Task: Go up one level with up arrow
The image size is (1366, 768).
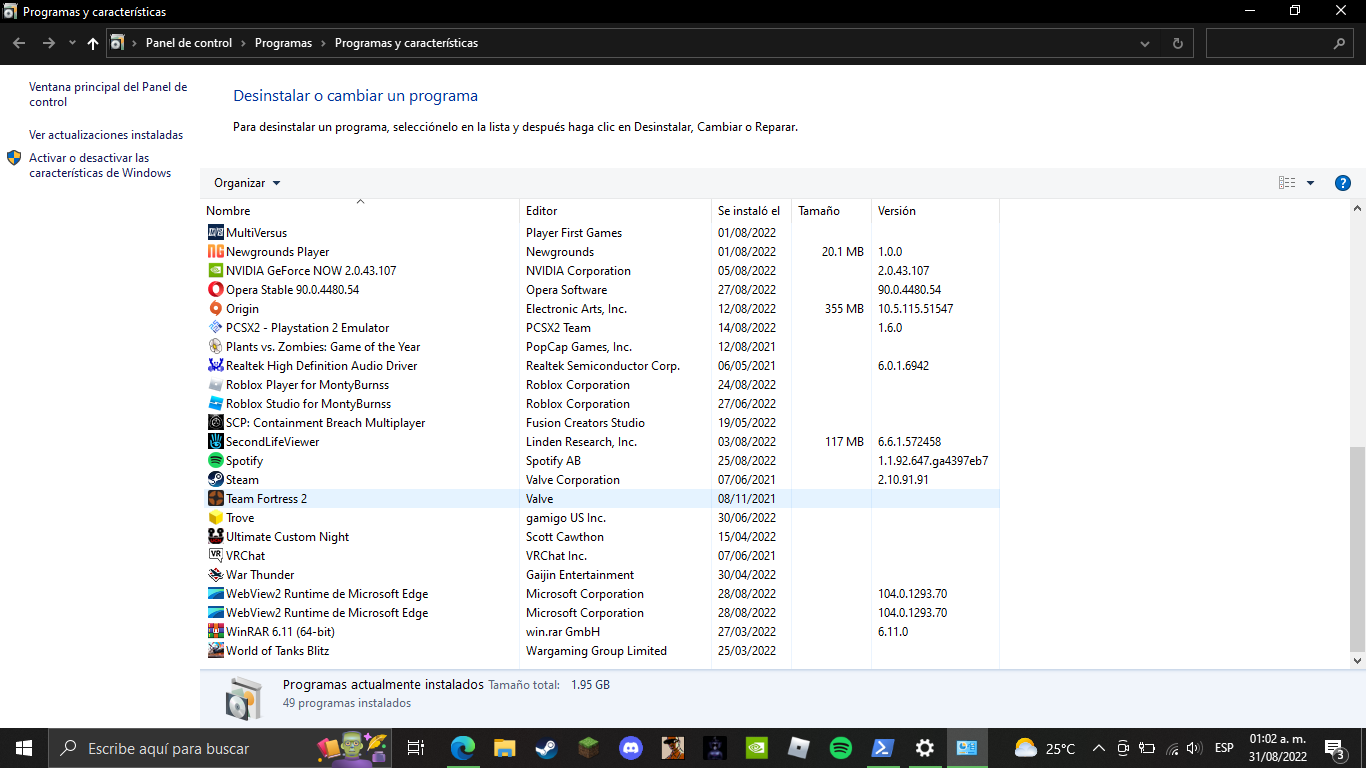Action: [93, 44]
